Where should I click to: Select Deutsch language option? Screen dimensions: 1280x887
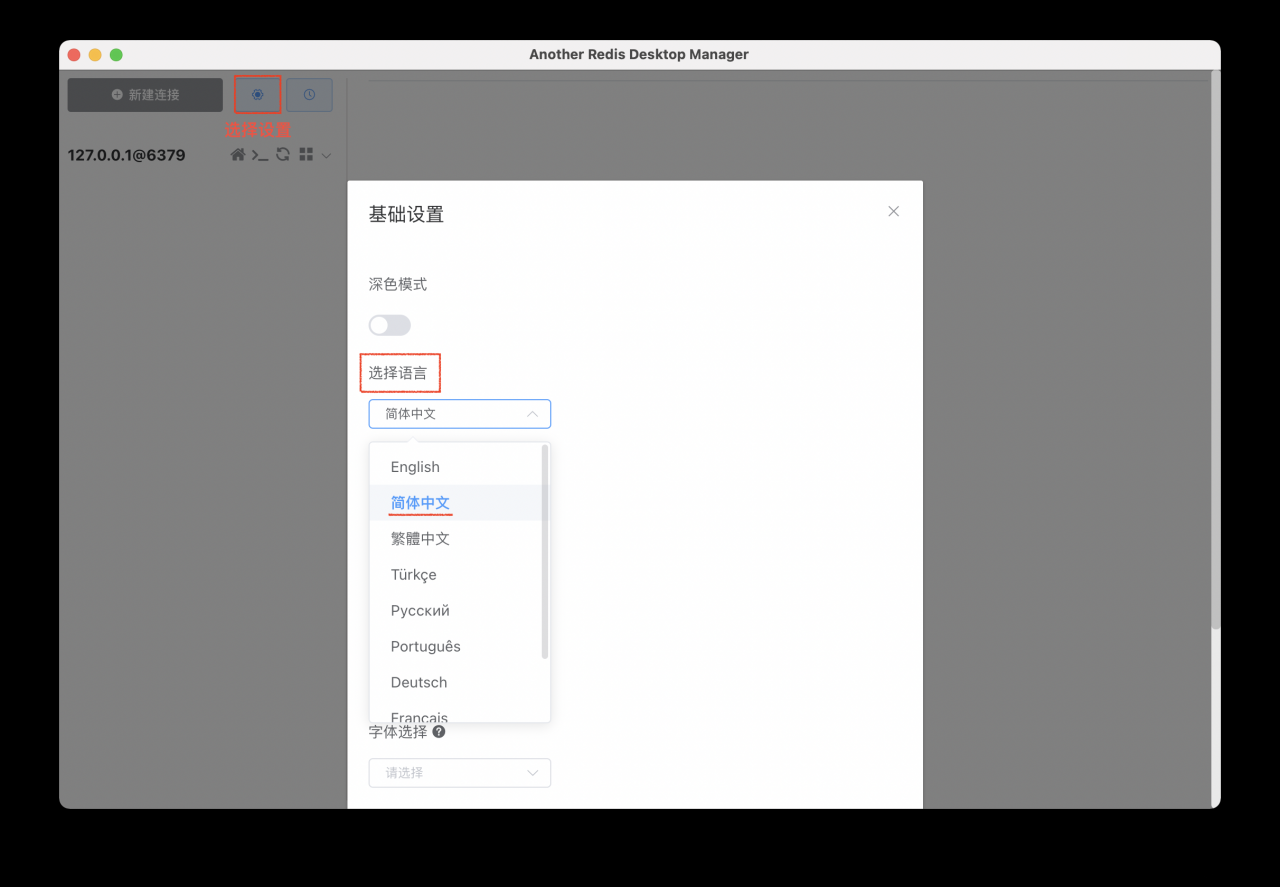(418, 682)
